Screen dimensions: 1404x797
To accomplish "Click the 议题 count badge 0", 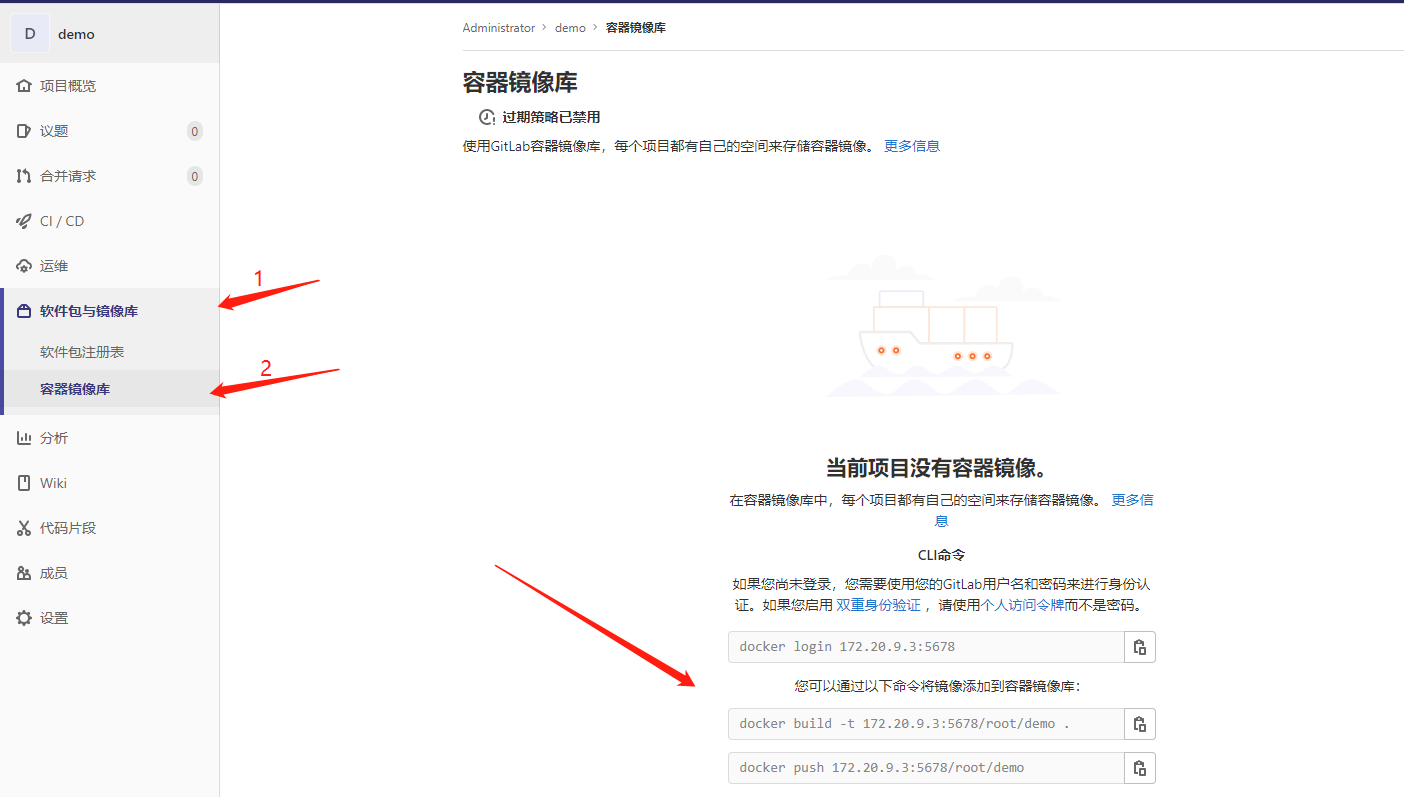I will [x=194, y=131].
